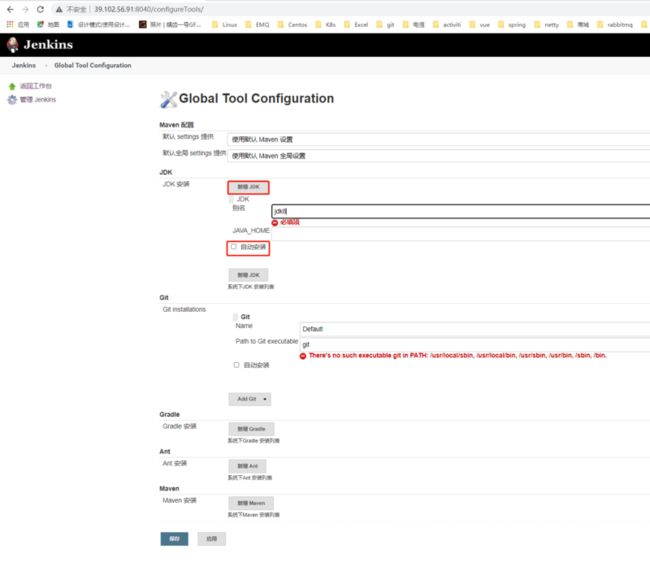The height and width of the screenshot is (588, 650).
Task: Click the add Ant button
Action: 247,466
